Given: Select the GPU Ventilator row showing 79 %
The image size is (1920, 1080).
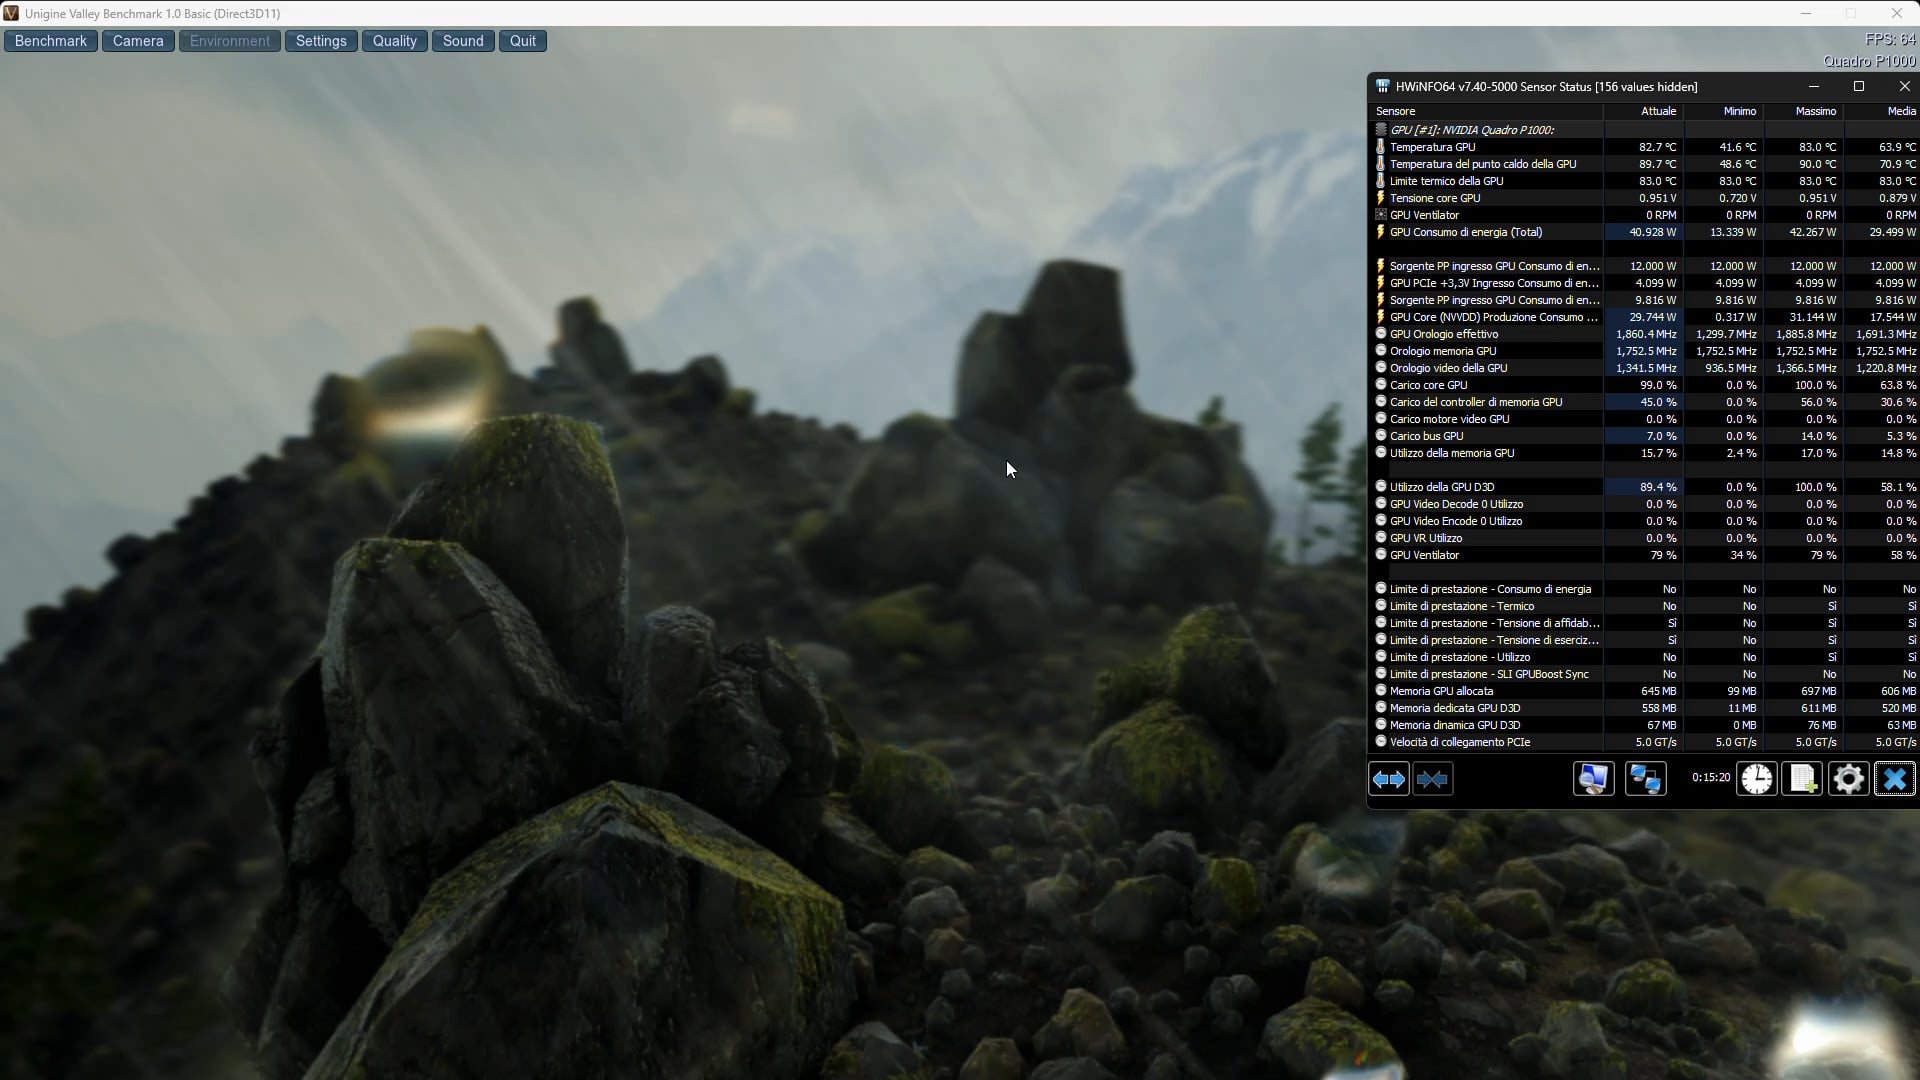Looking at the screenshot, I should coord(1643,555).
